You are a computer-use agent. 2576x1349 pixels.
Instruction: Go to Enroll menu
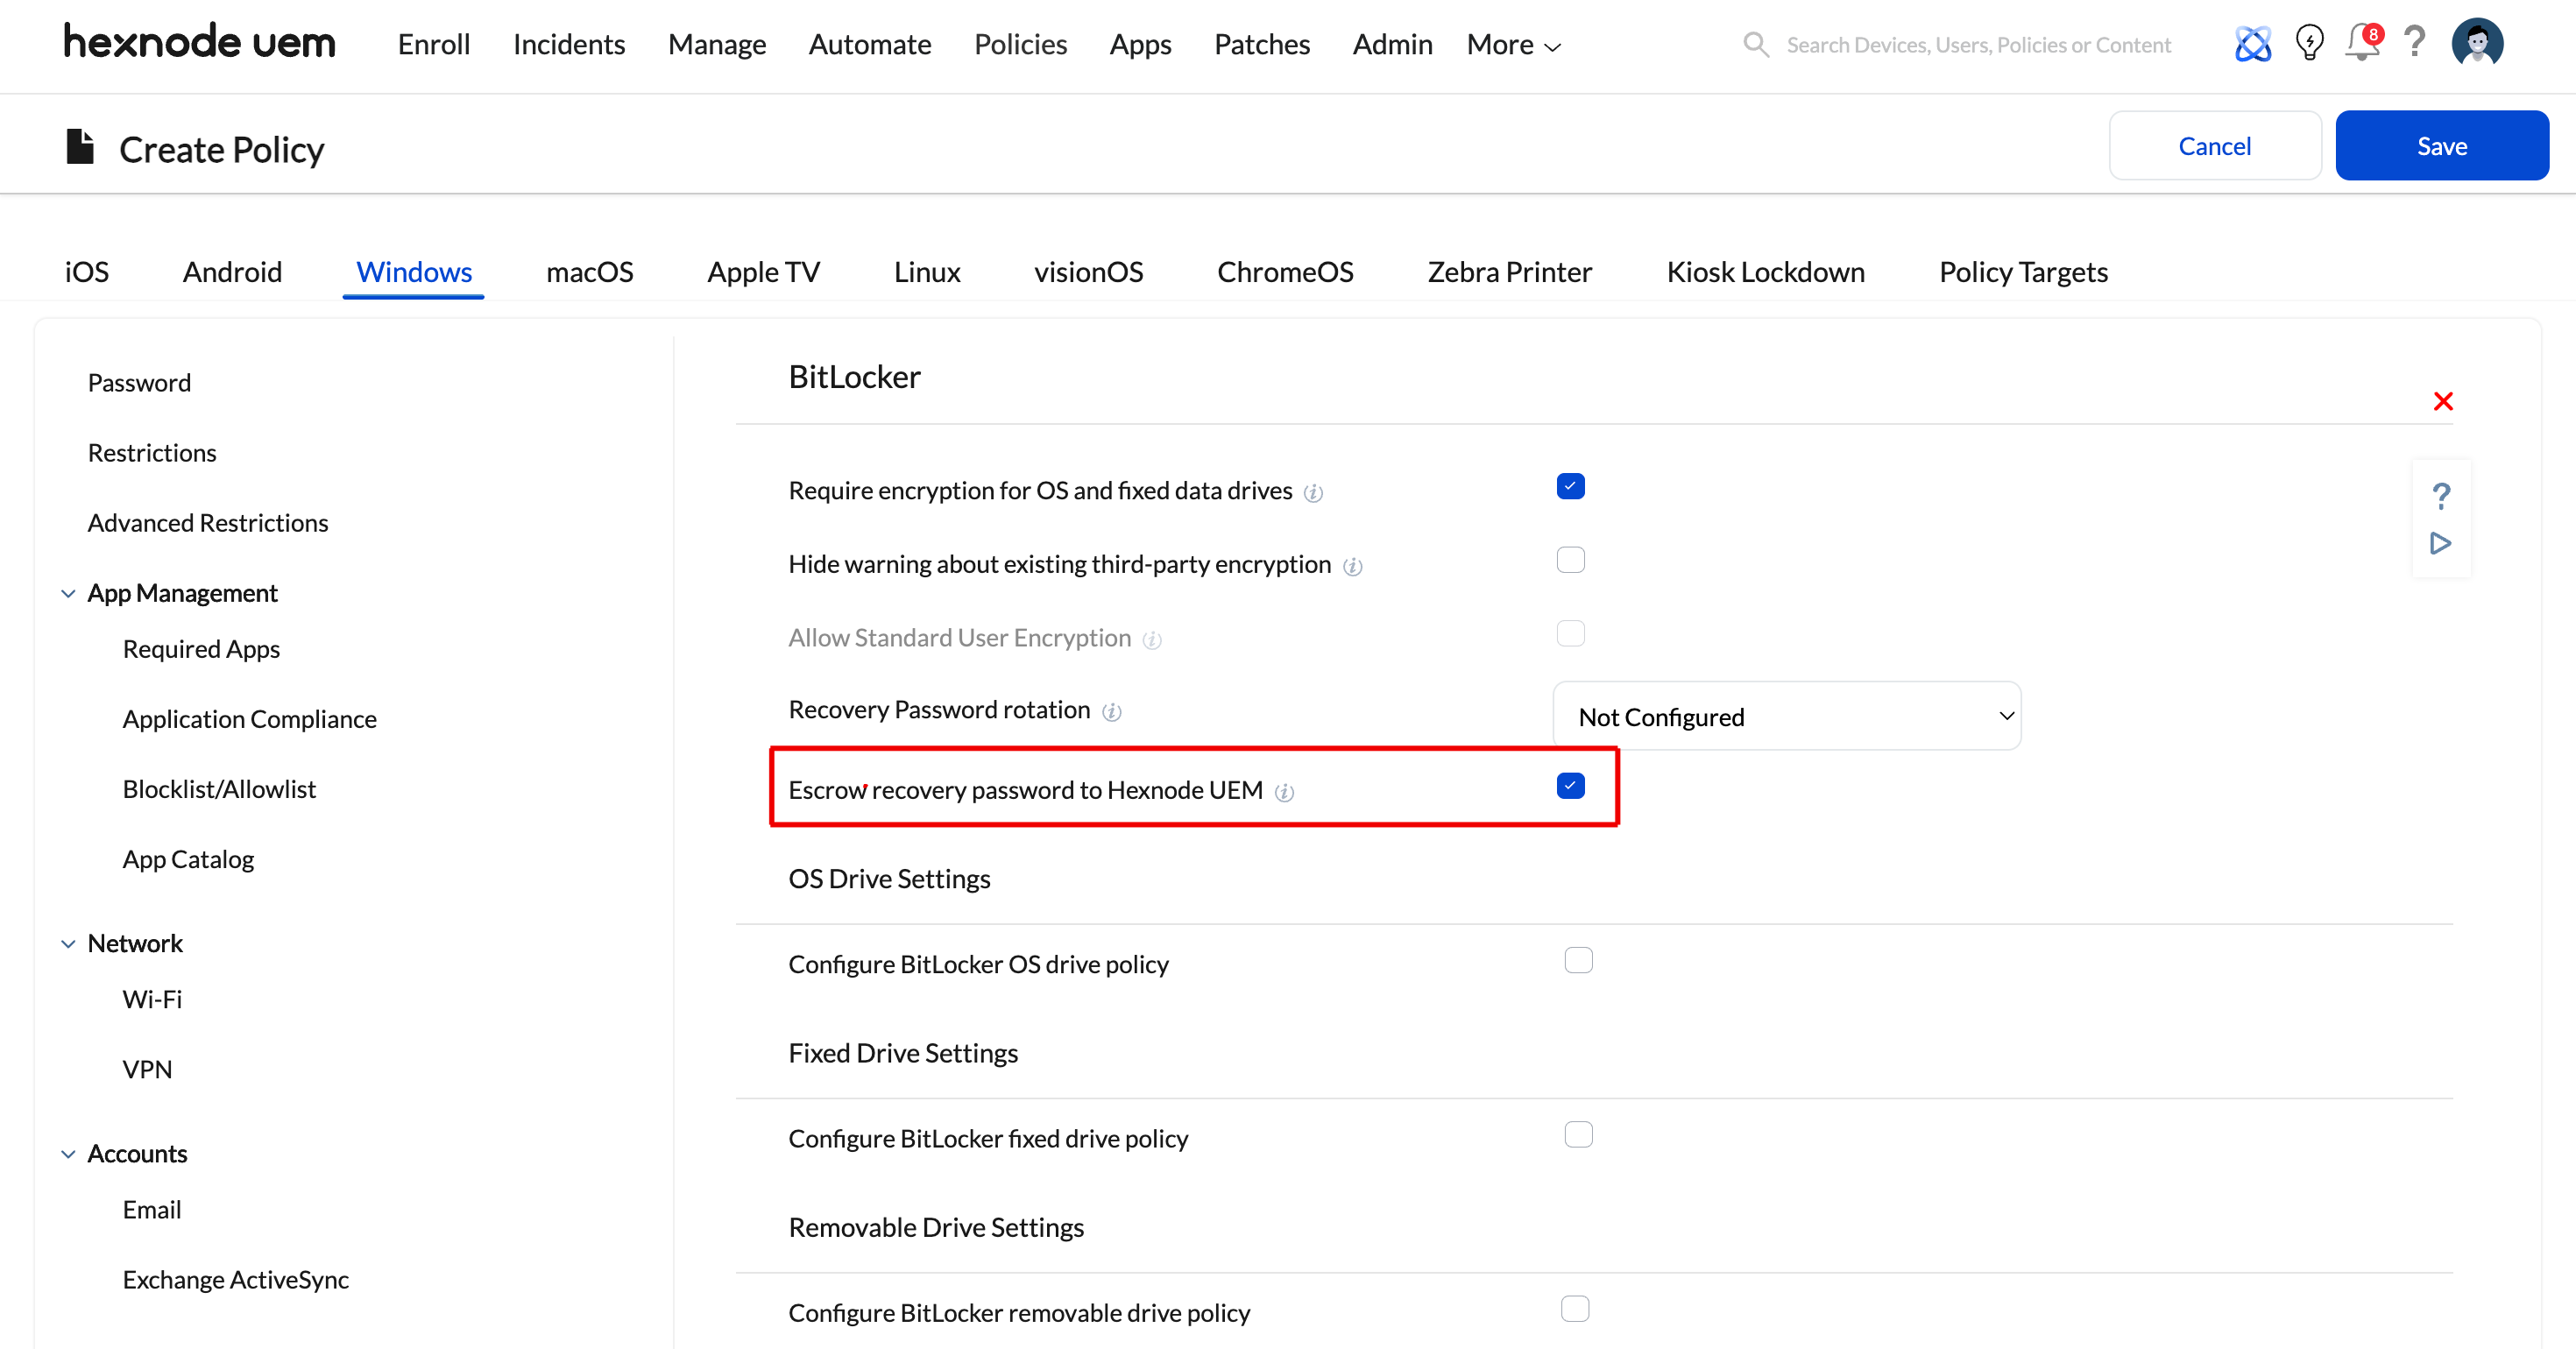tap(433, 44)
